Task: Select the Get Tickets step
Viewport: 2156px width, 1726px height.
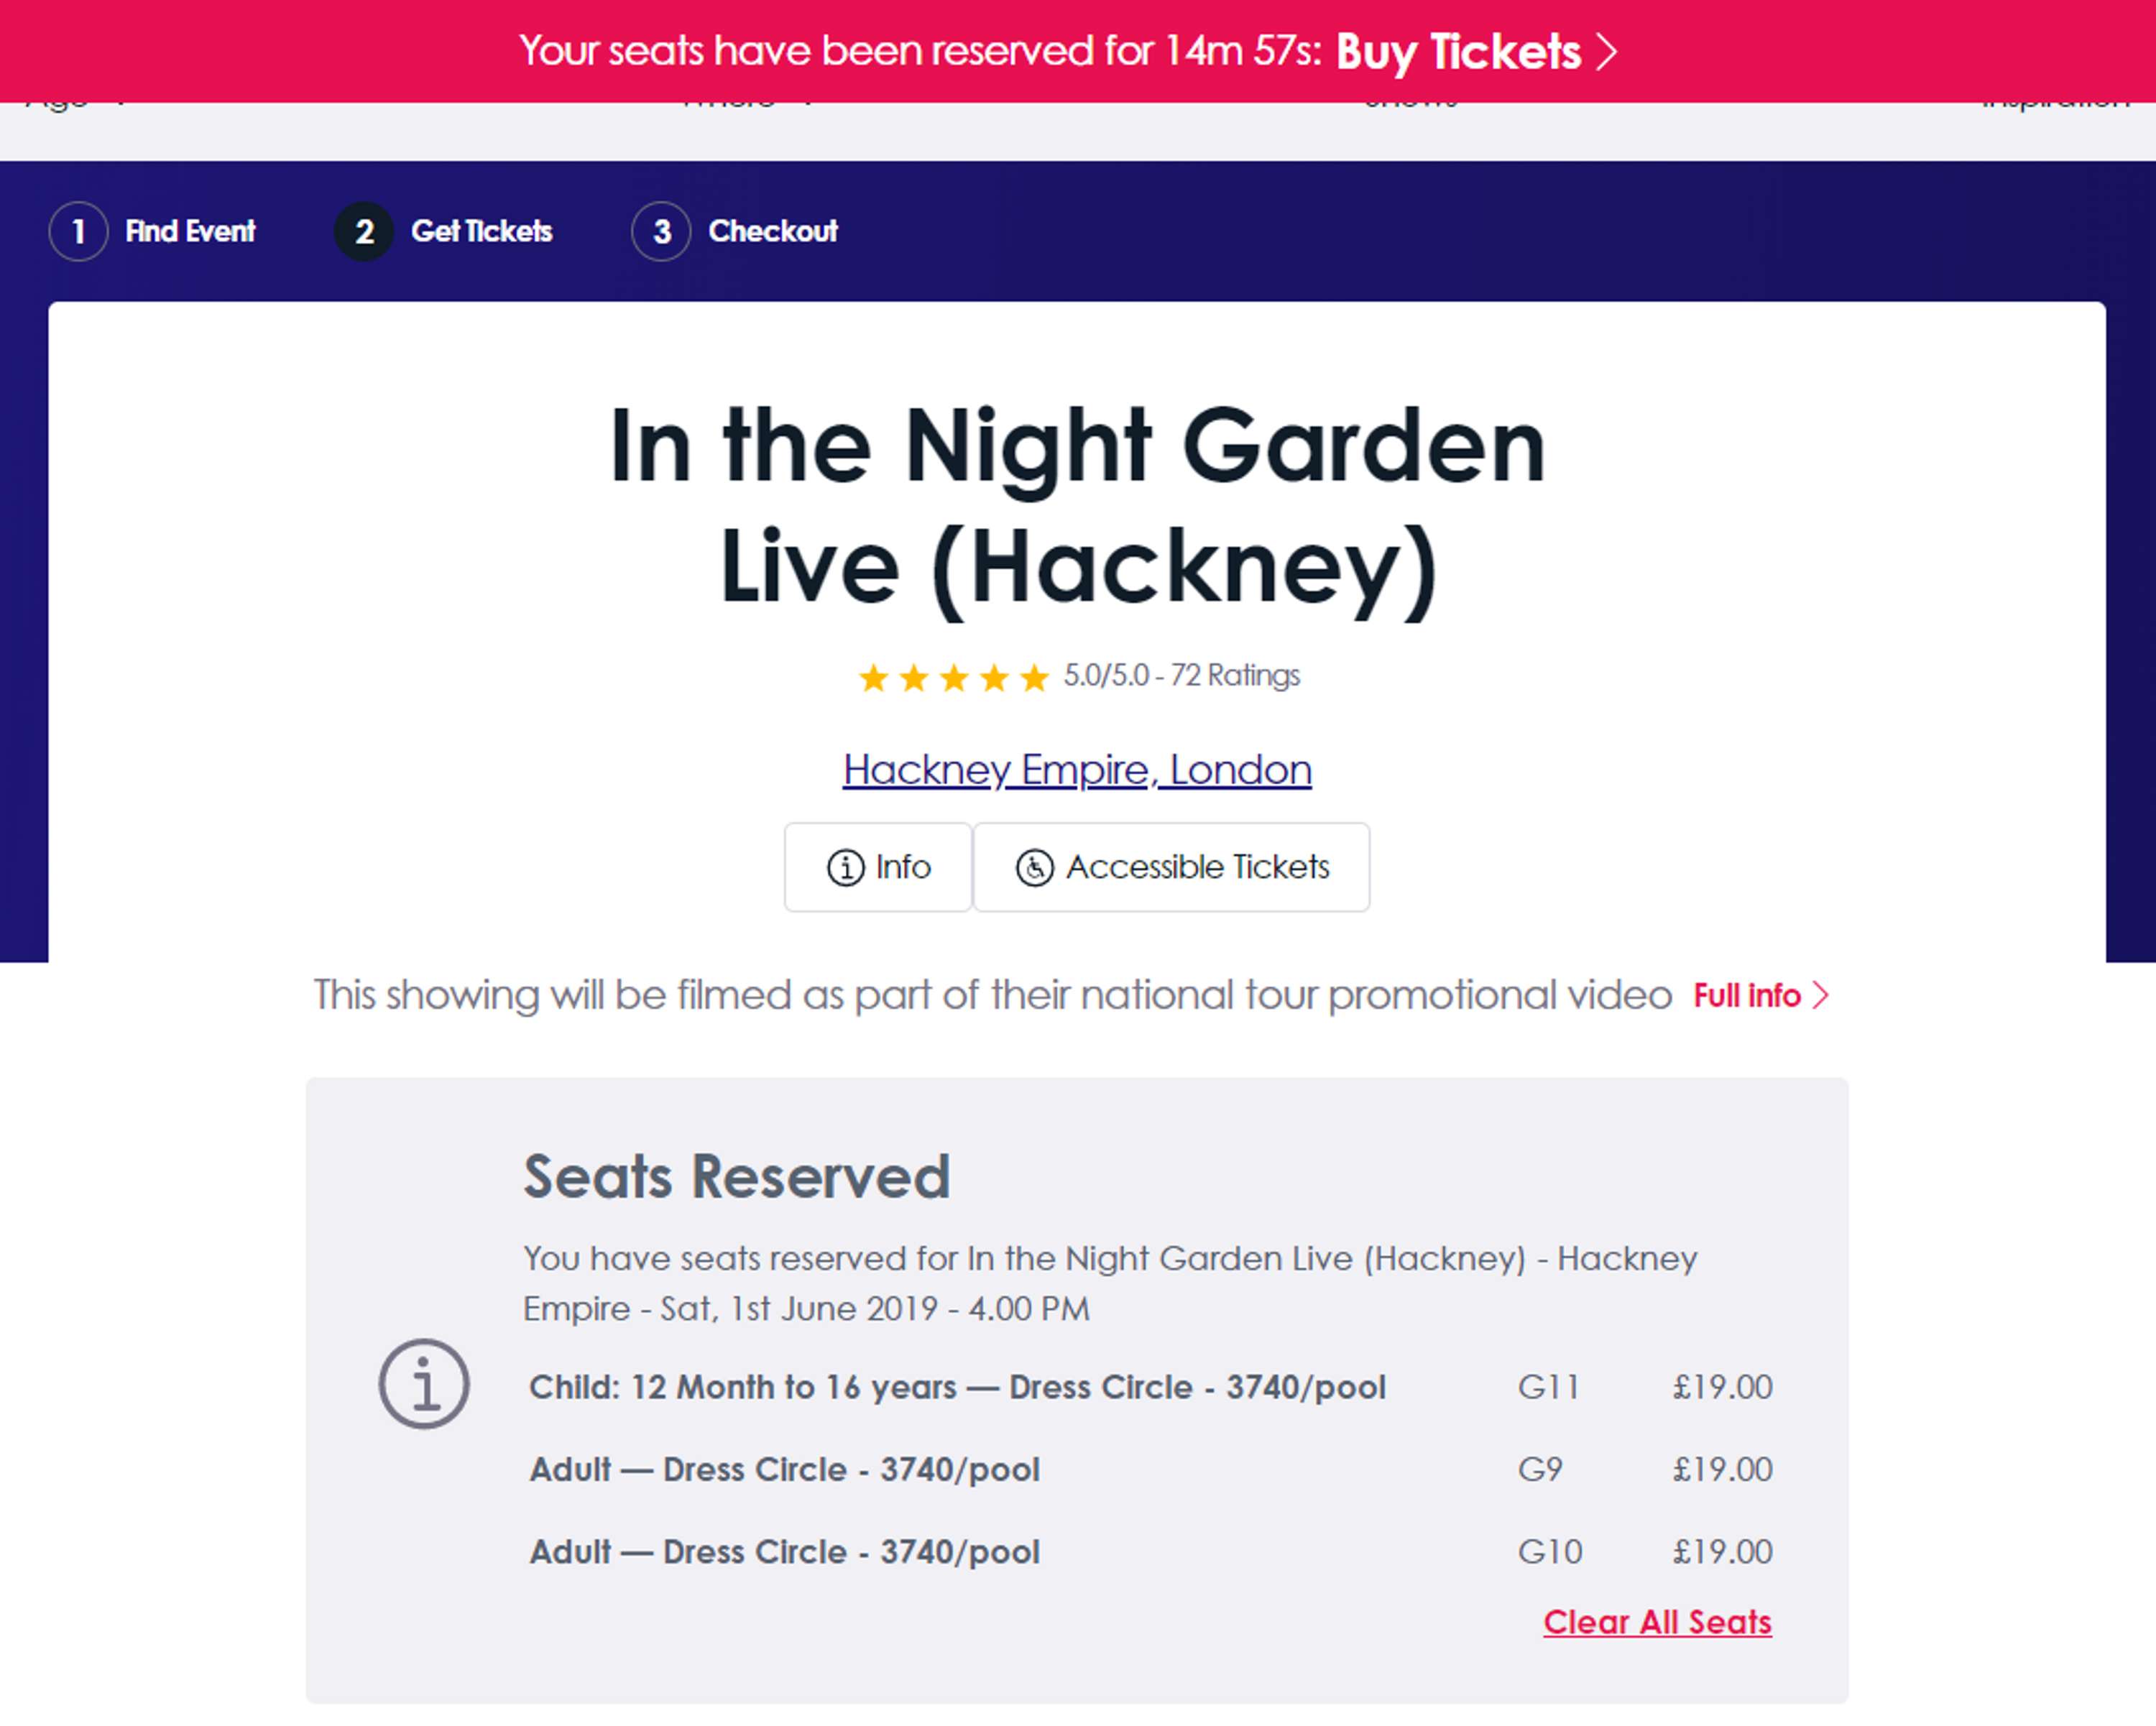Action: pyautogui.click(x=481, y=231)
